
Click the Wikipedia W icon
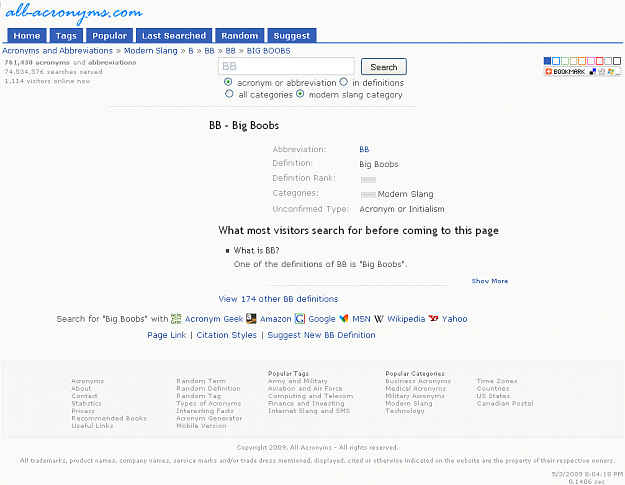tap(379, 319)
